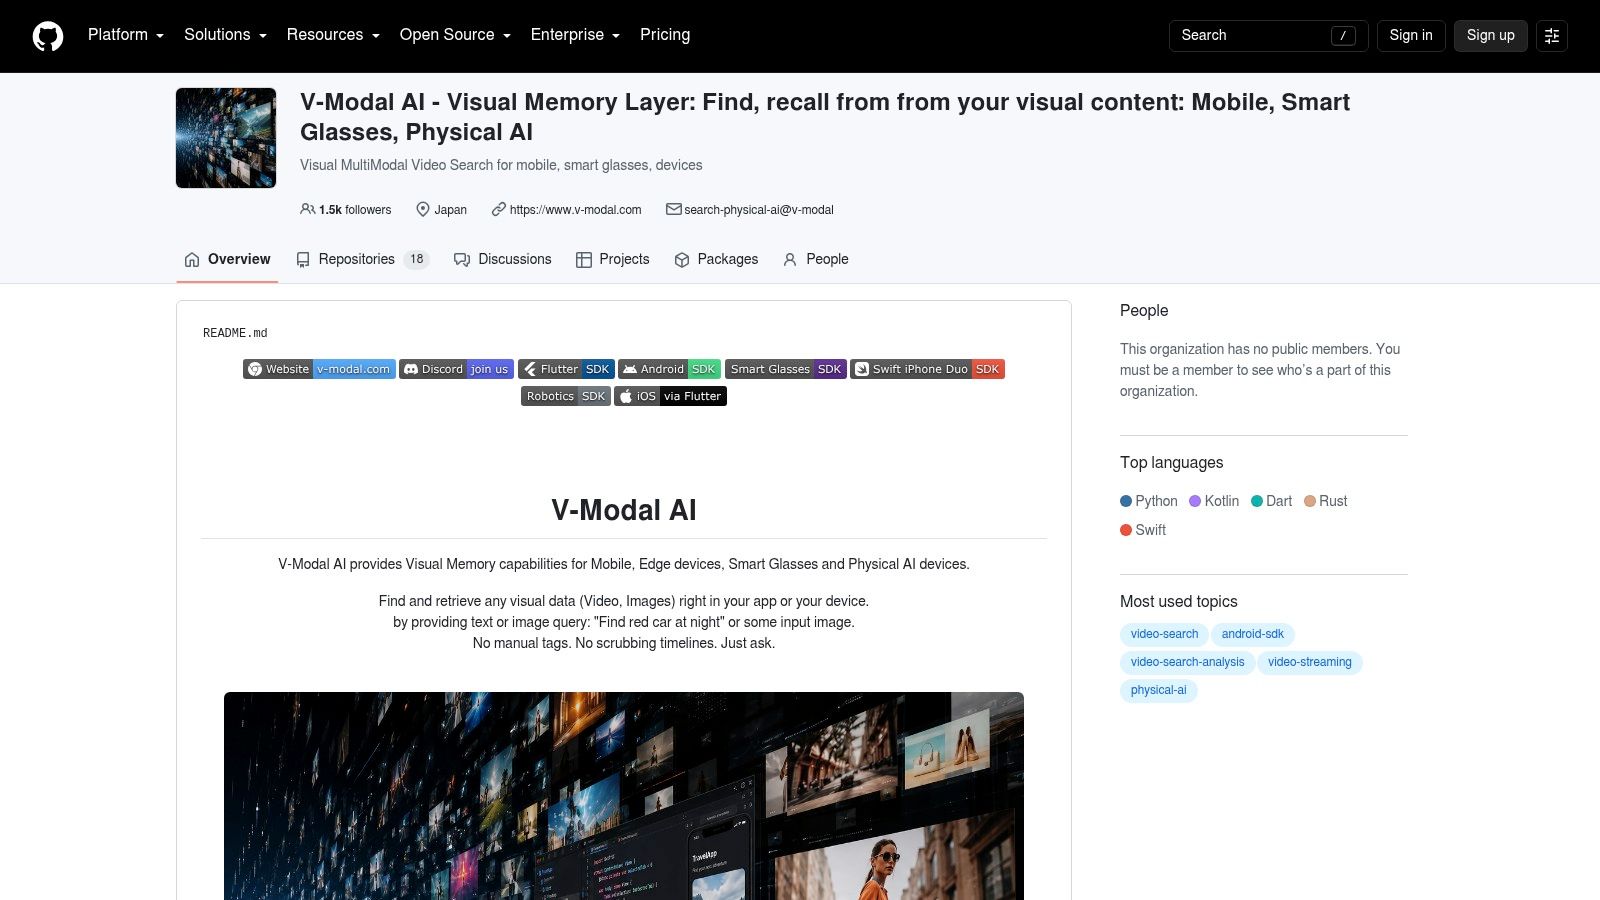Open the Website v-modal.com badge
The width and height of the screenshot is (1600, 900).
[319, 369]
